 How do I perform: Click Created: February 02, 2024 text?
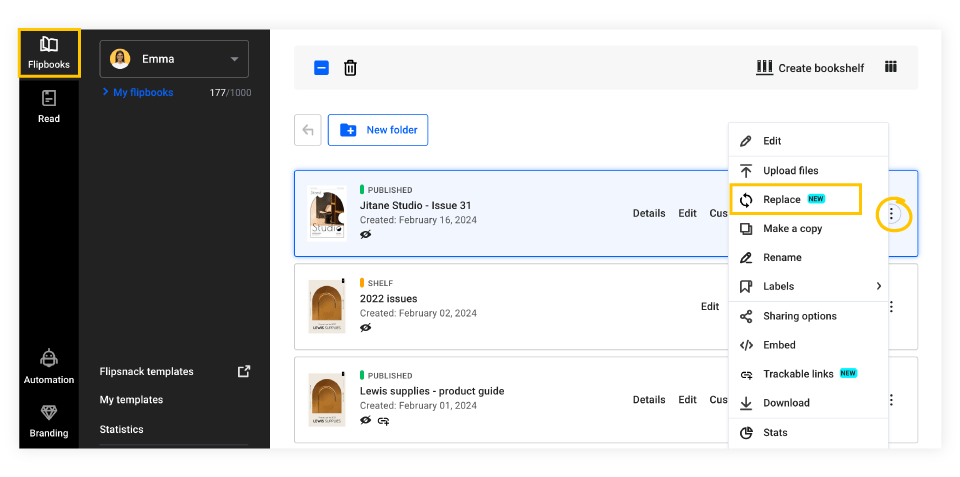pos(418,313)
